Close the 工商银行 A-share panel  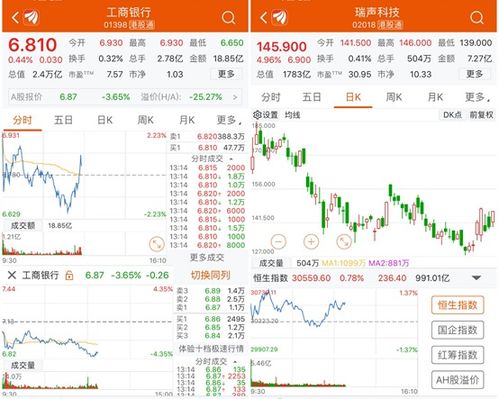coord(12,275)
